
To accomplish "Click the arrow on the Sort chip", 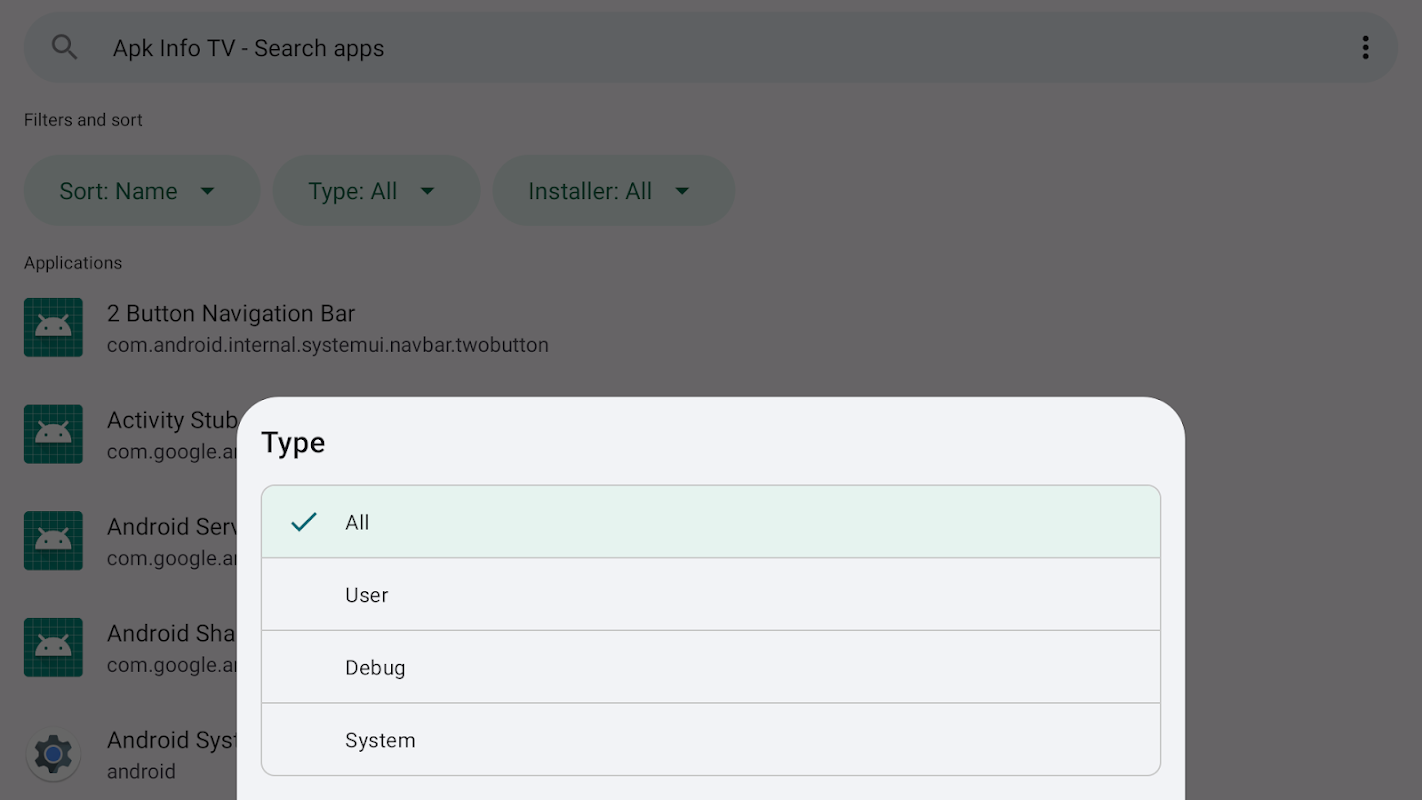I will [208, 191].
